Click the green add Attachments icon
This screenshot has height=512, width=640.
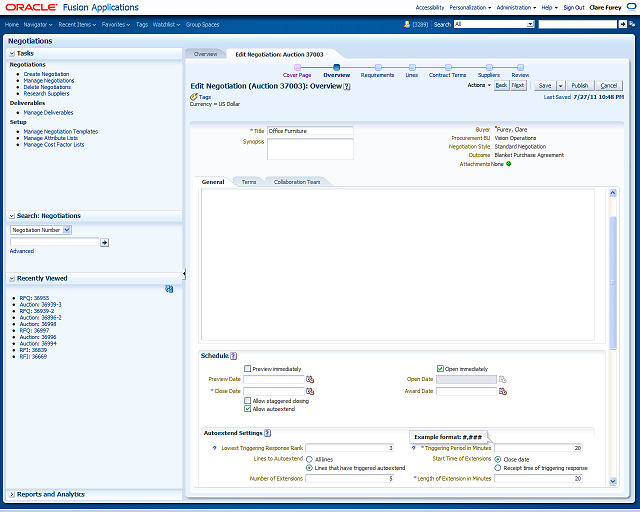509,164
